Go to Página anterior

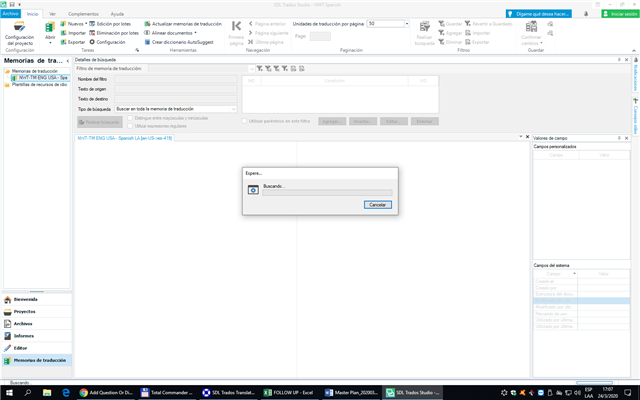point(267,24)
